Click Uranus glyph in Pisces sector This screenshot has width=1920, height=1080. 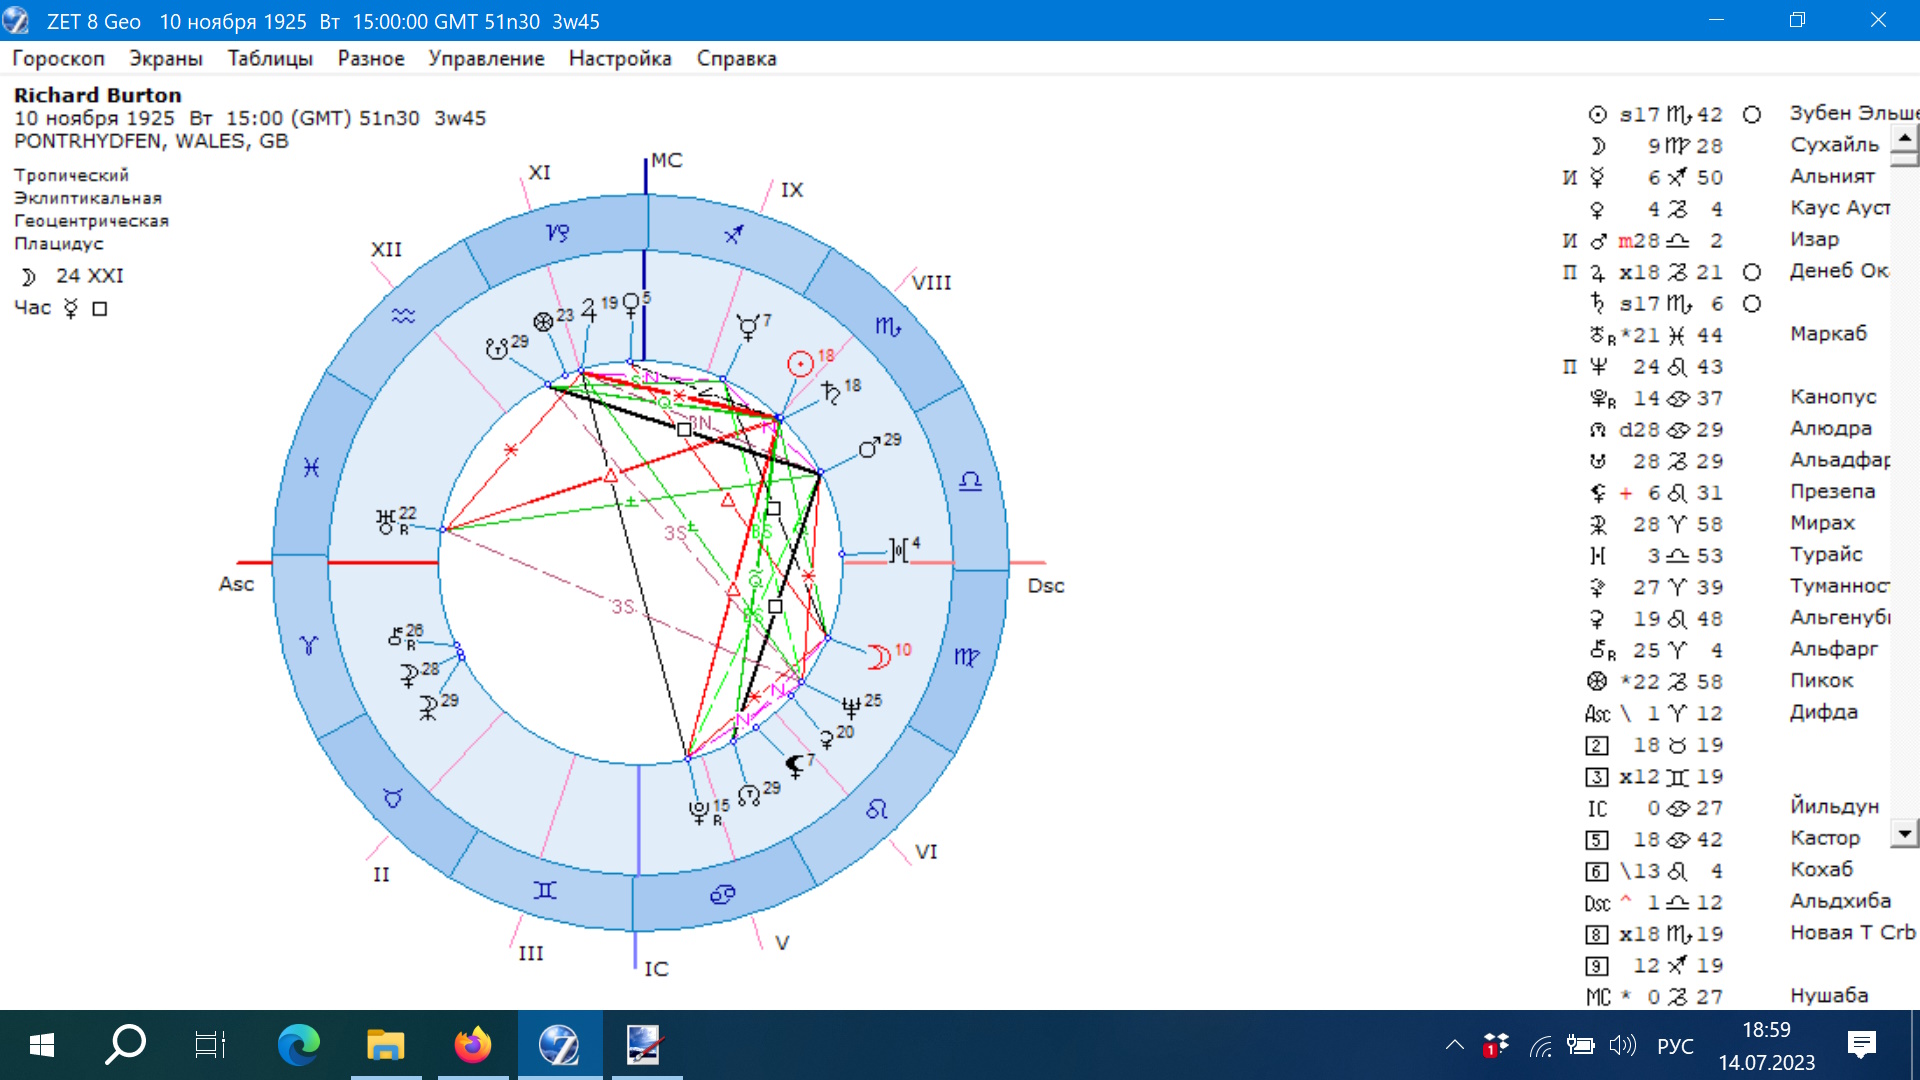click(x=386, y=521)
